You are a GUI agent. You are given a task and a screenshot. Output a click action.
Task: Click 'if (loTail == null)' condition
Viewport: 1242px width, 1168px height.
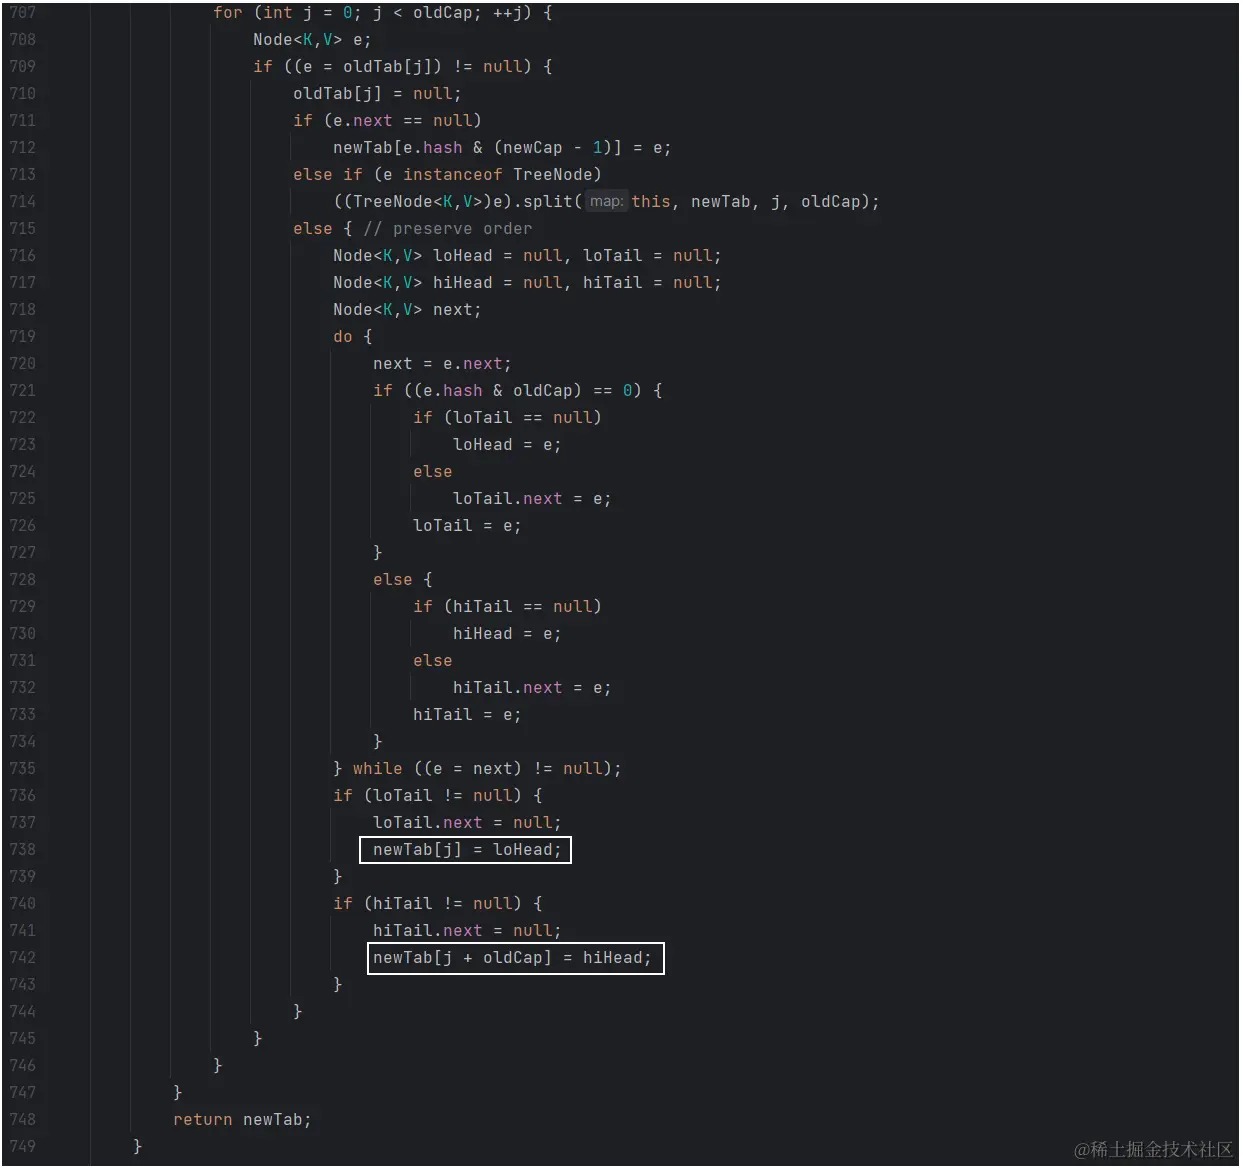(507, 418)
